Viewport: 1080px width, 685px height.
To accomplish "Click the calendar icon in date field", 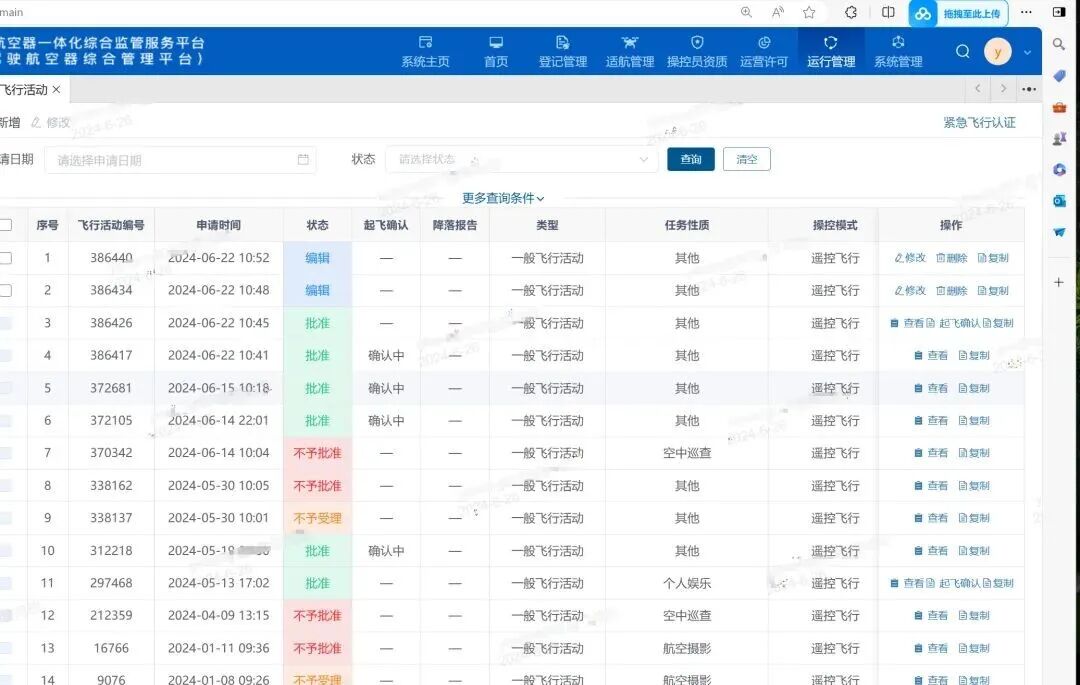I will click(x=303, y=160).
